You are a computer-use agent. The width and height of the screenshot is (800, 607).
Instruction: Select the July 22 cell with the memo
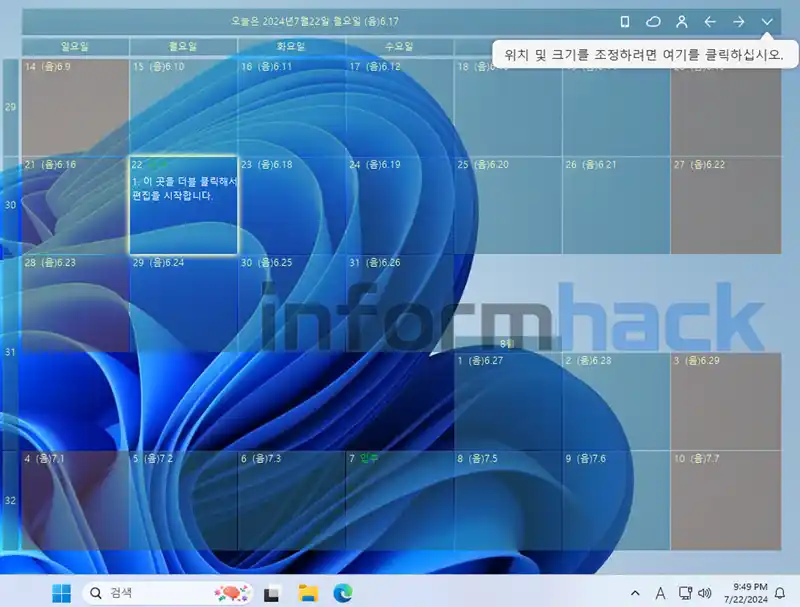tap(185, 203)
